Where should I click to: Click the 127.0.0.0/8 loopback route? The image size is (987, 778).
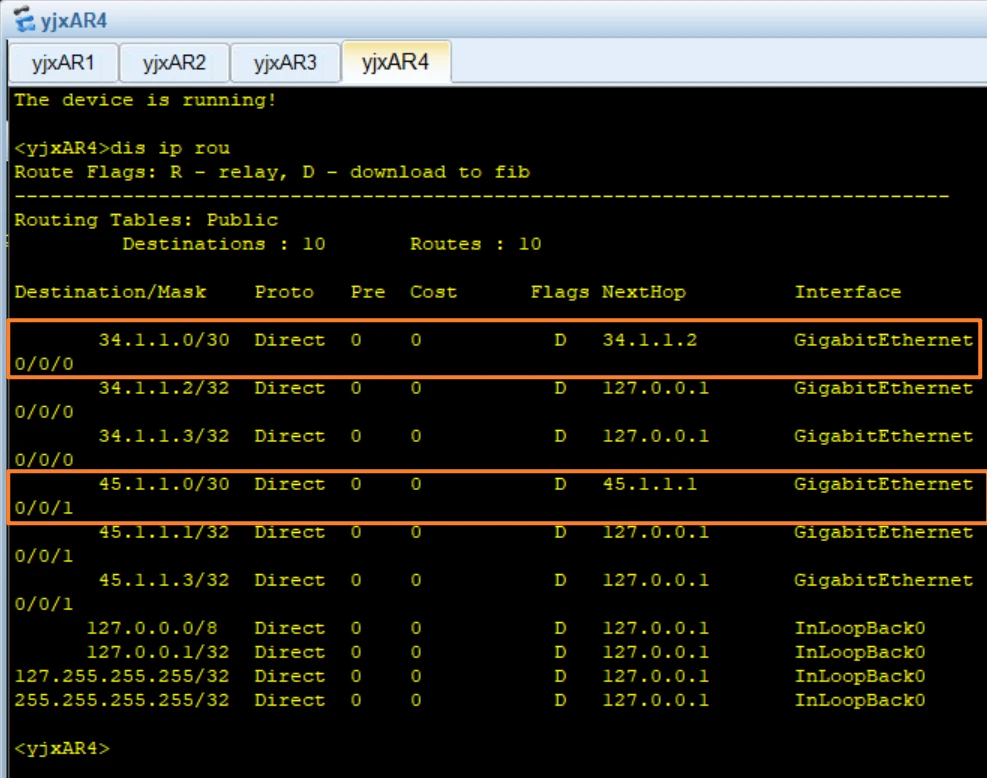(151, 628)
